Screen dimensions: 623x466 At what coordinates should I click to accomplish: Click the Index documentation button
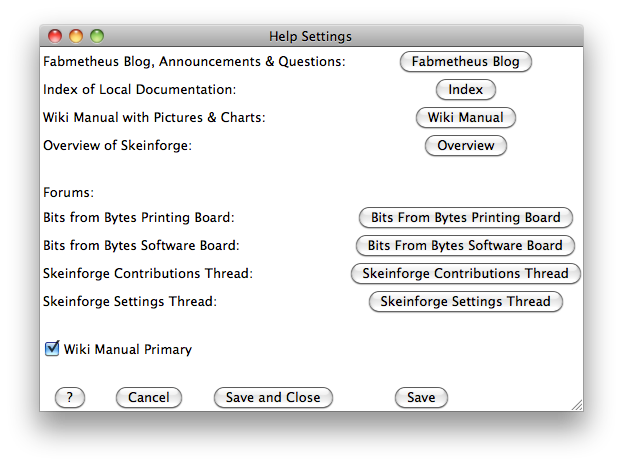point(466,89)
